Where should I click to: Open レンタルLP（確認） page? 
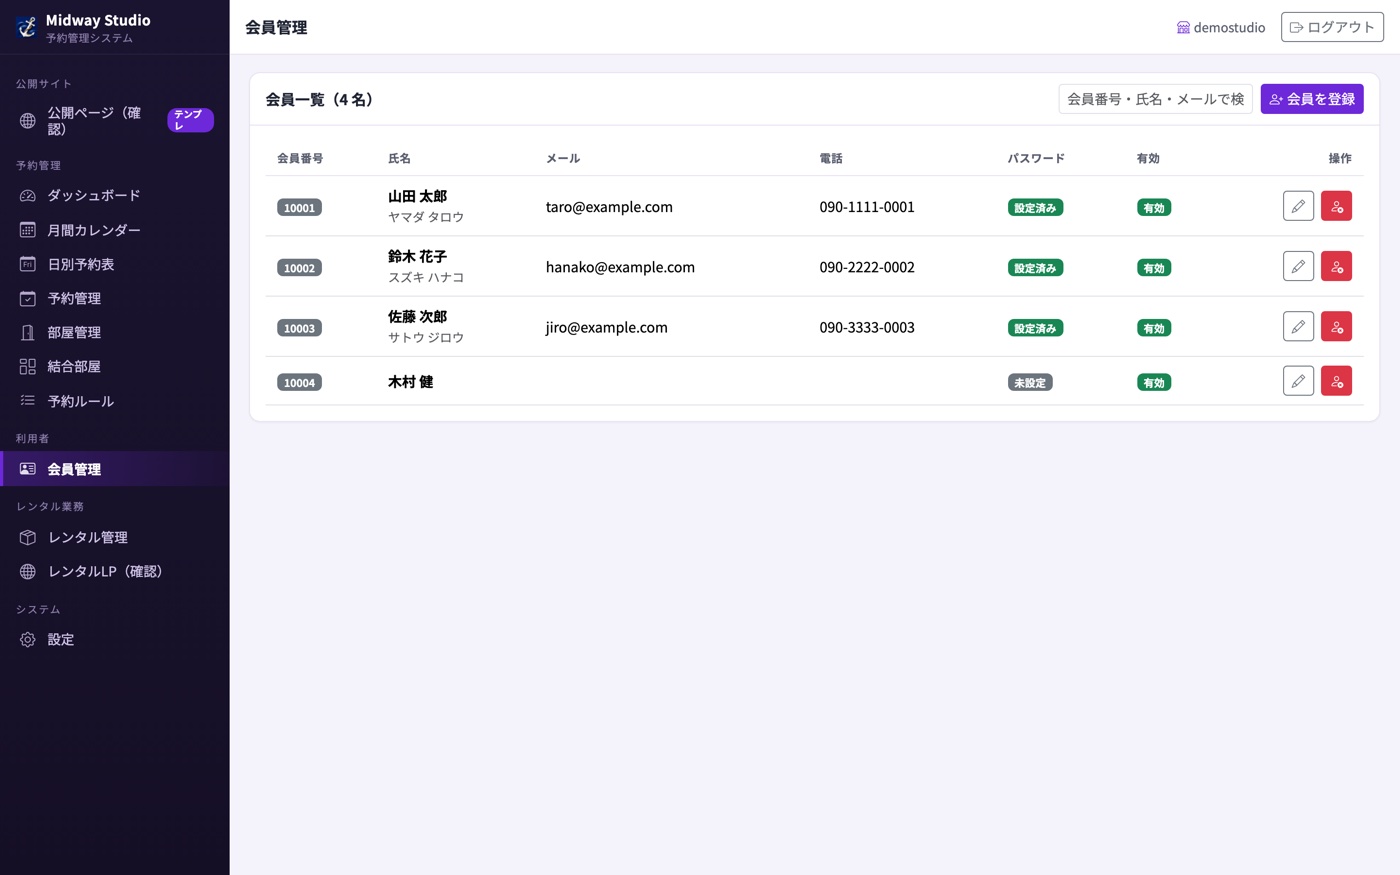coord(115,571)
